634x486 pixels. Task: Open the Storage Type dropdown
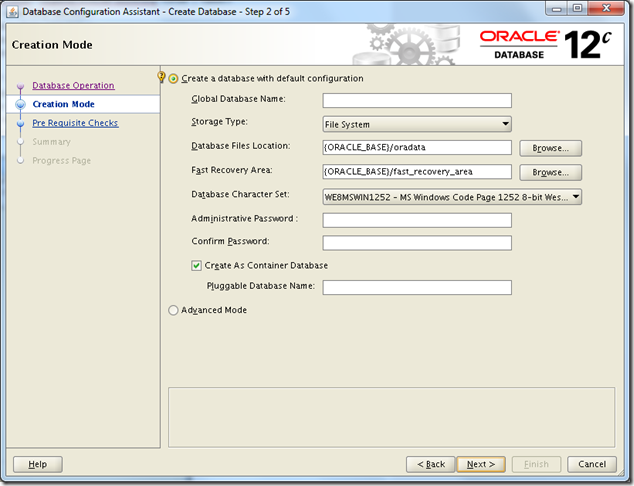(417, 125)
